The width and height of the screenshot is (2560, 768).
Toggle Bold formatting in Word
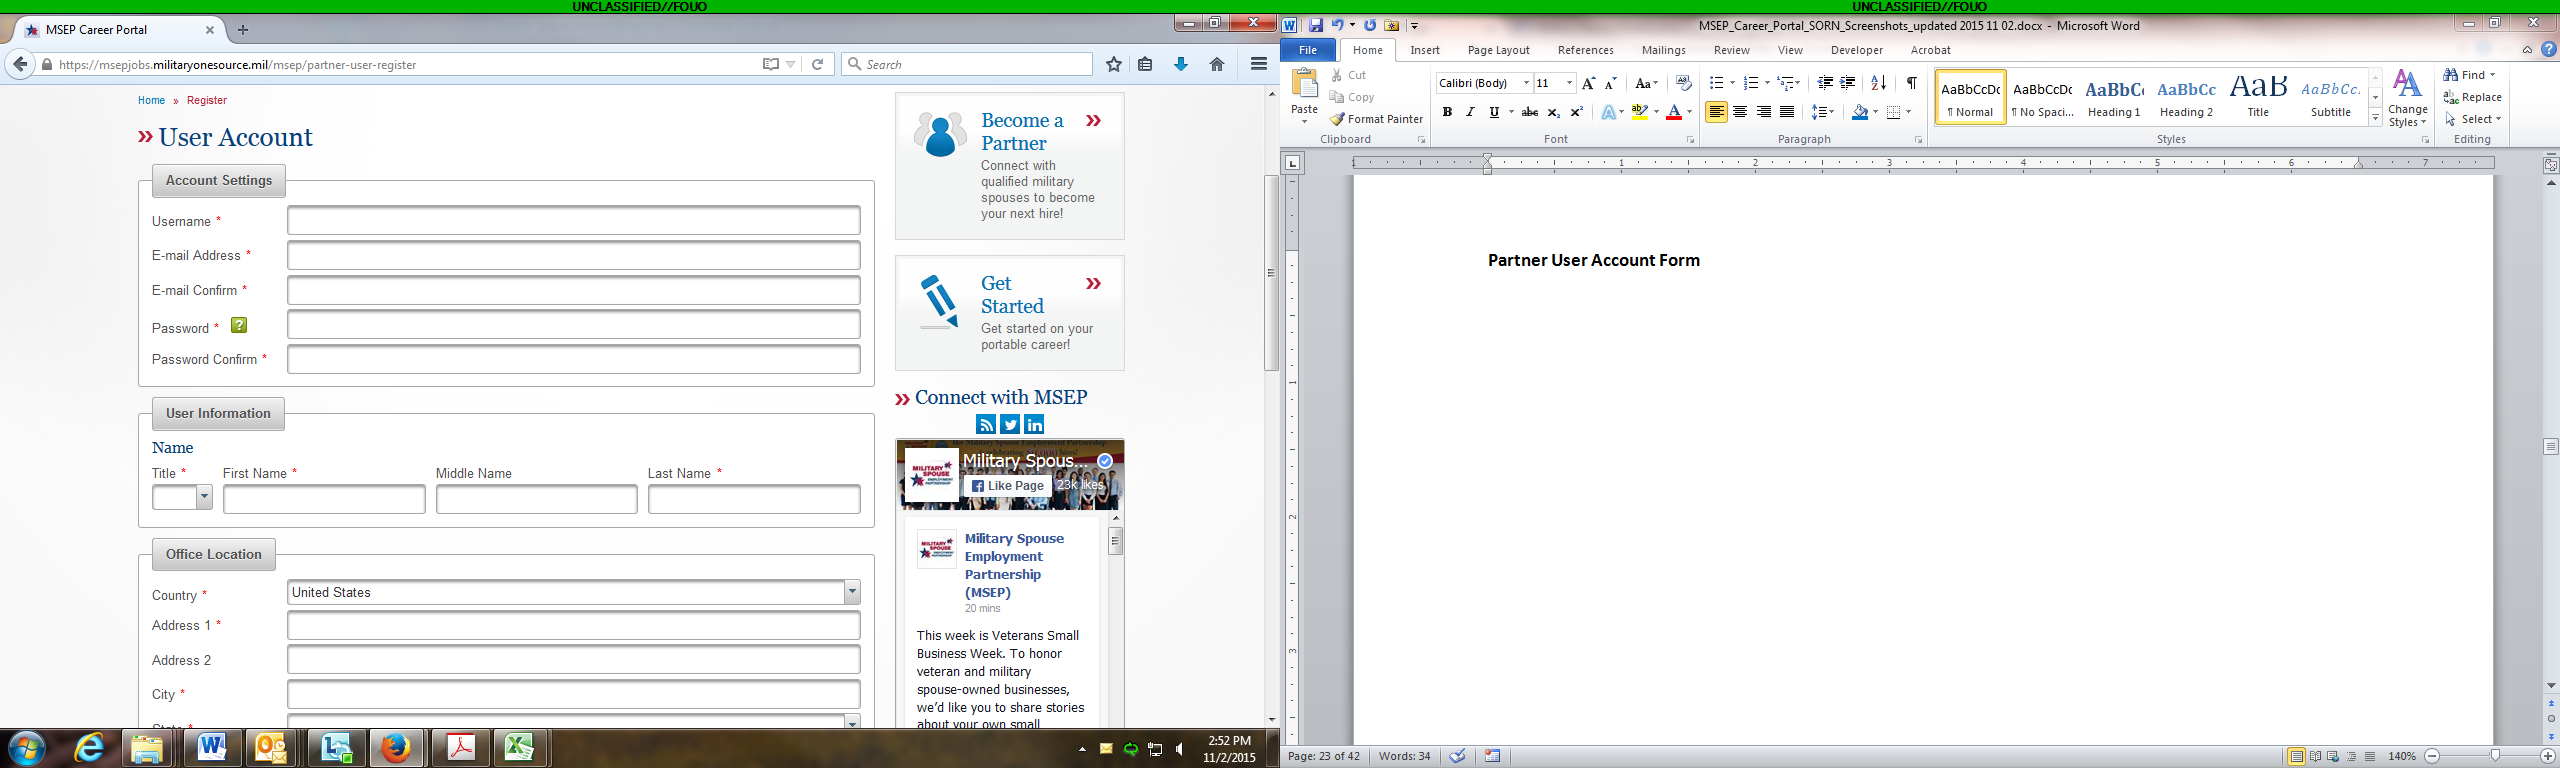coord(1446,112)
